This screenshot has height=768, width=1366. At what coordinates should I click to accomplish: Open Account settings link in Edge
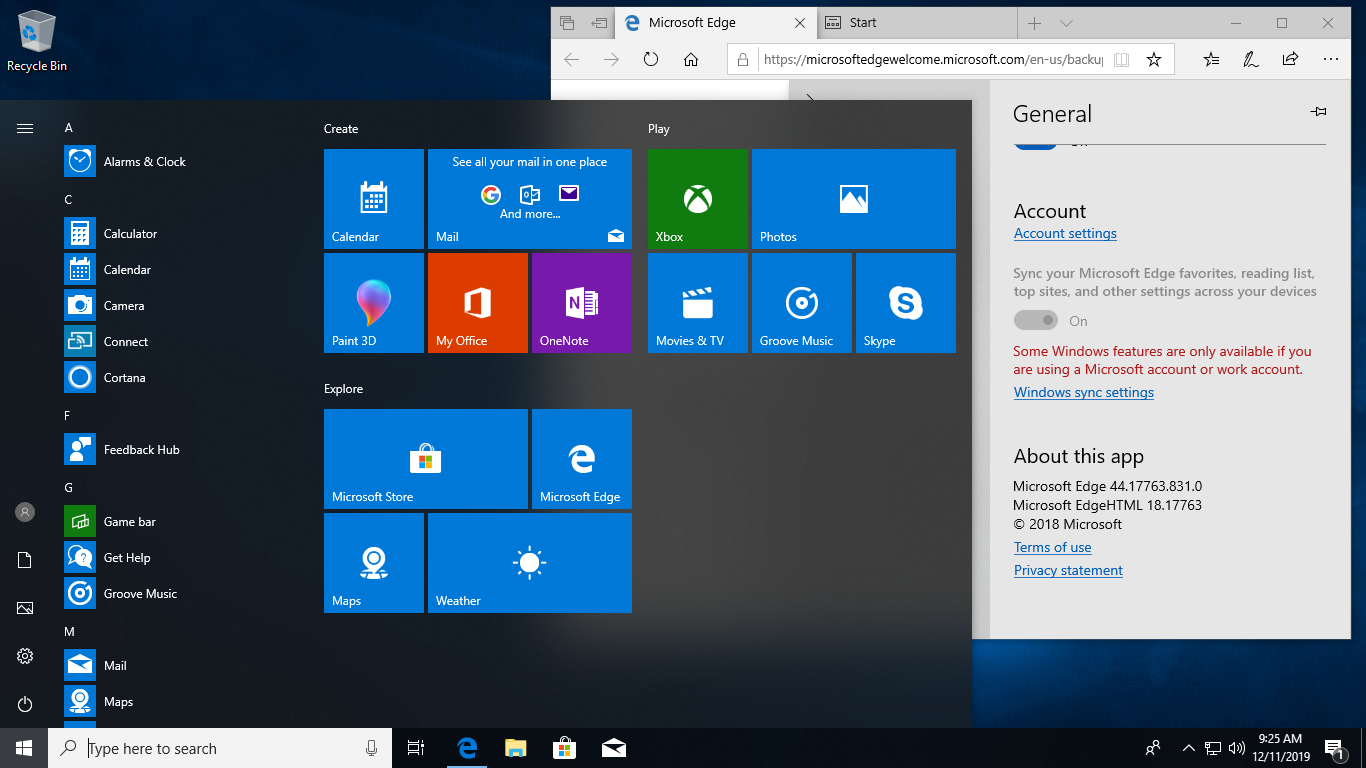[x=1065, y=233]
